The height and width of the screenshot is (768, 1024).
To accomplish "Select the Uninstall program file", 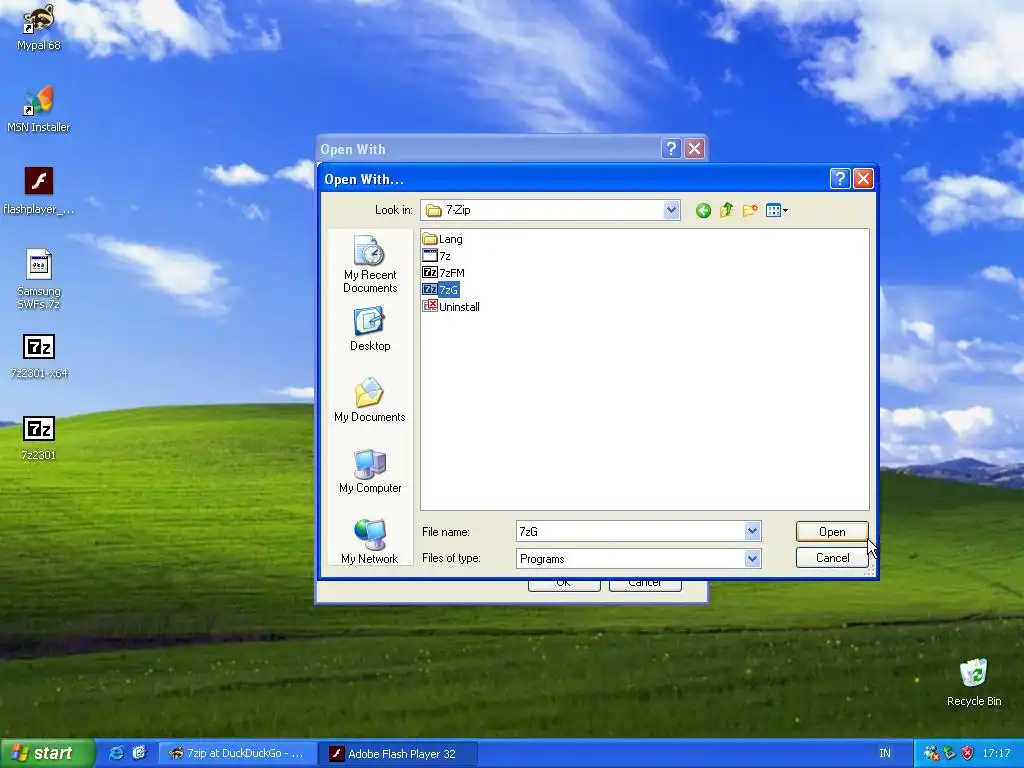I will 451,307.
